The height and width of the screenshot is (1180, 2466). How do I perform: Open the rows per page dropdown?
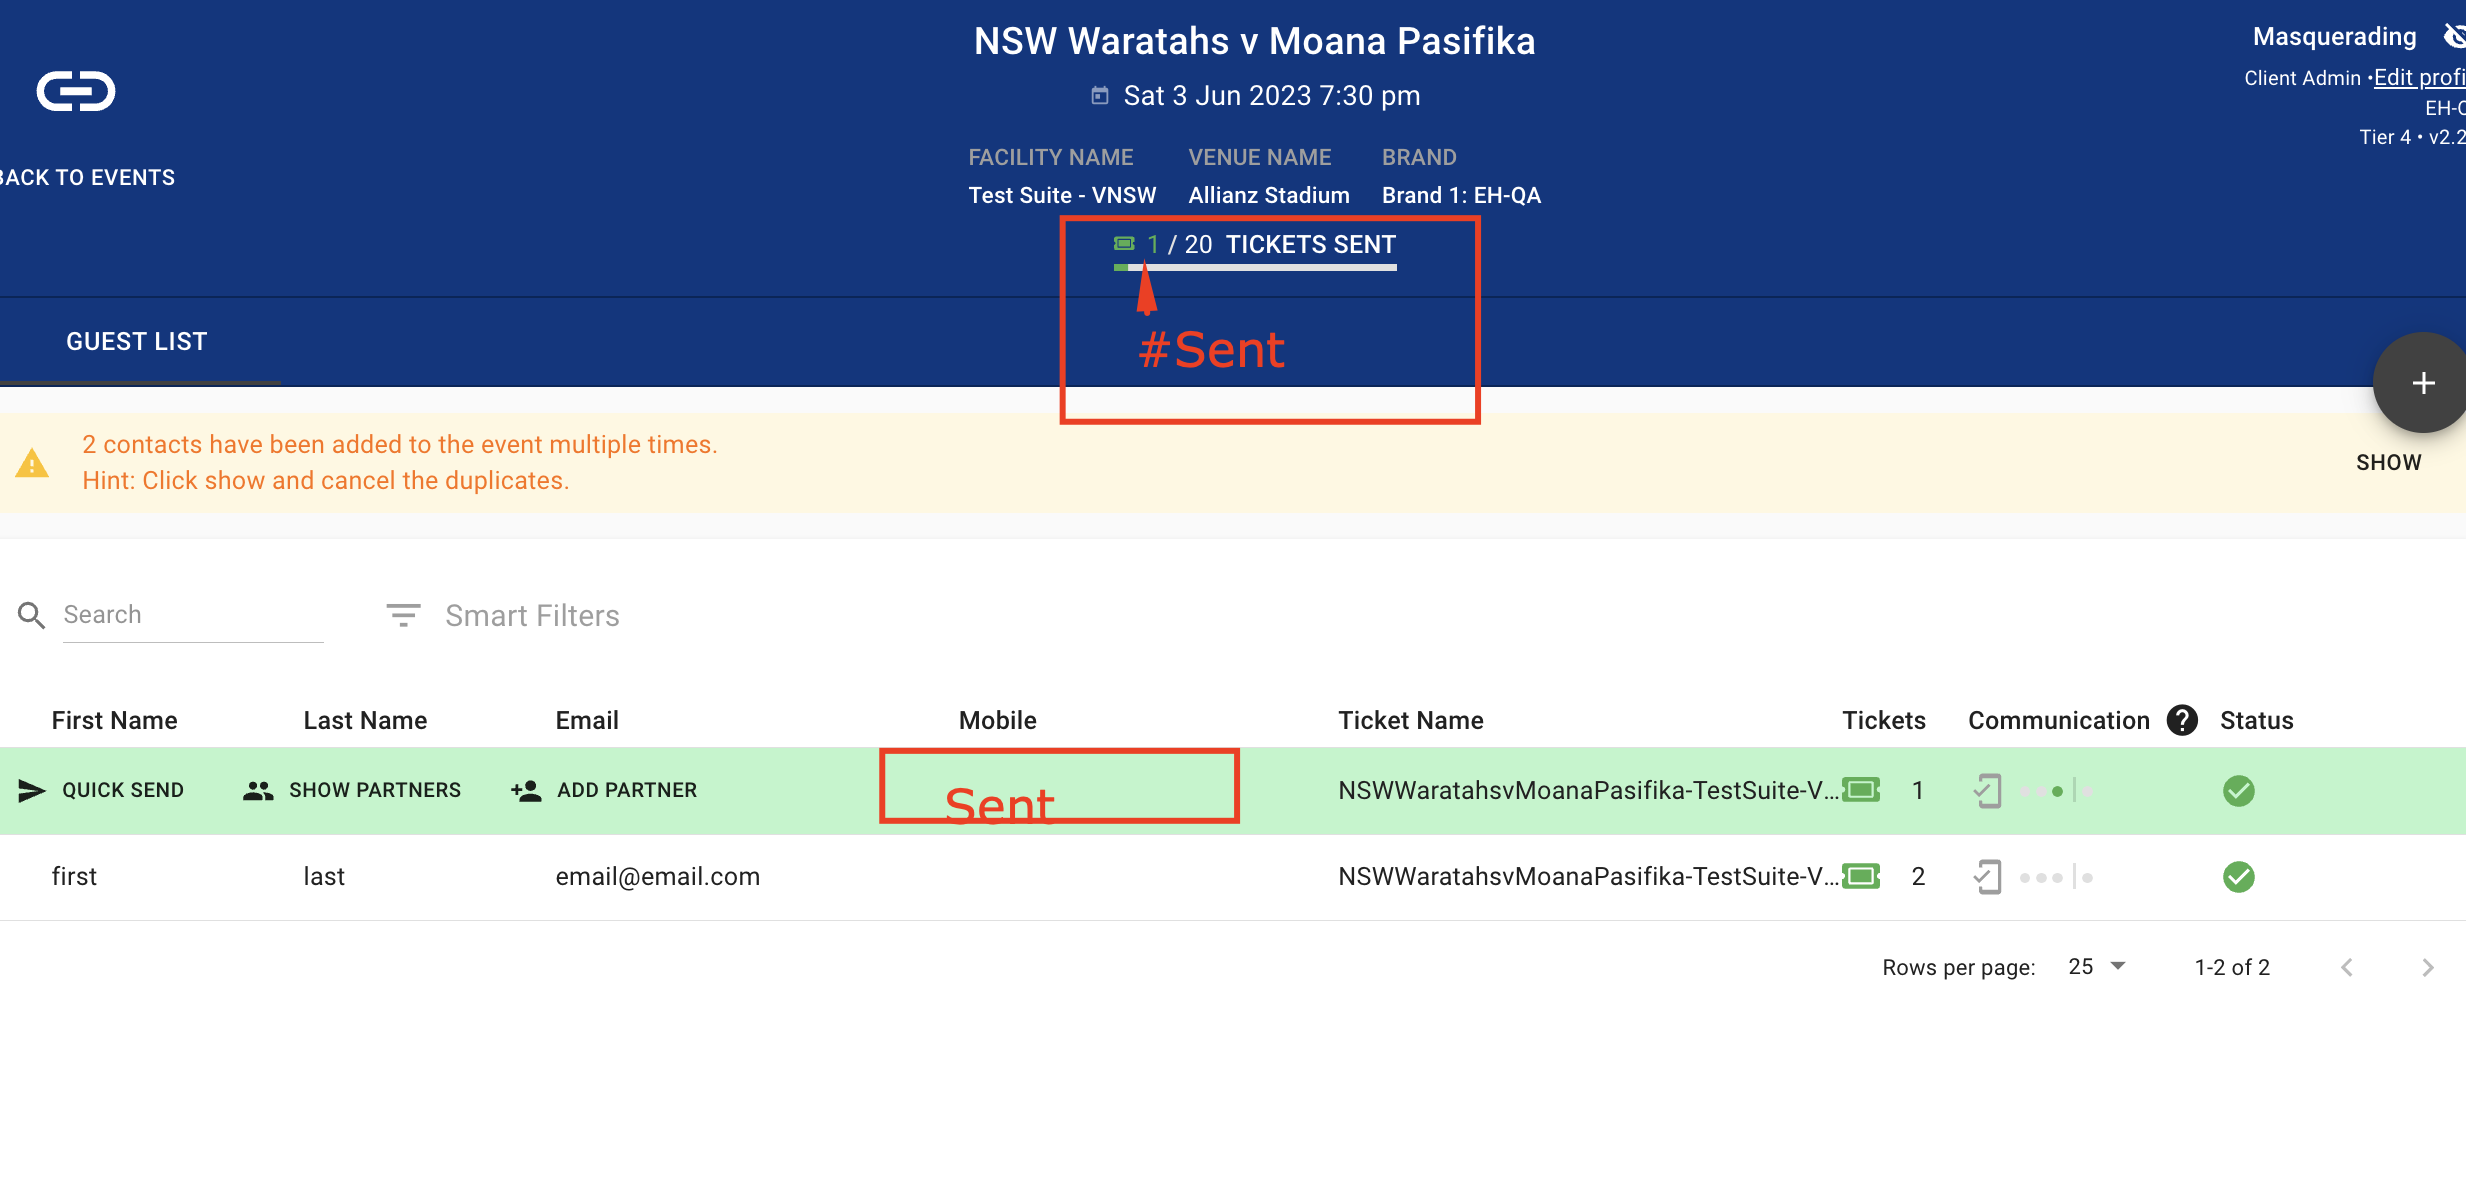pyautogui.click(x=2096, y=966)
